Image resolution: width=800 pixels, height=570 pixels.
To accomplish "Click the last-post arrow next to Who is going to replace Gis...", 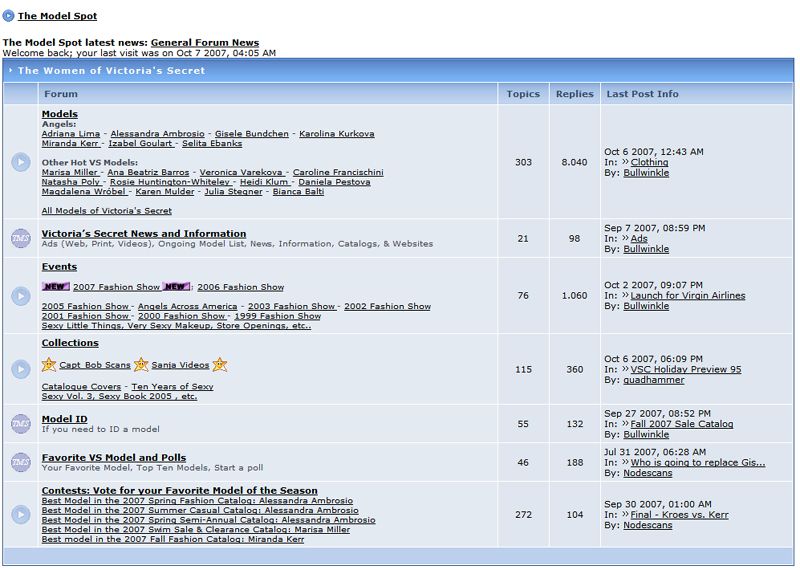I will pyautogui.click(x=625, y=462).
